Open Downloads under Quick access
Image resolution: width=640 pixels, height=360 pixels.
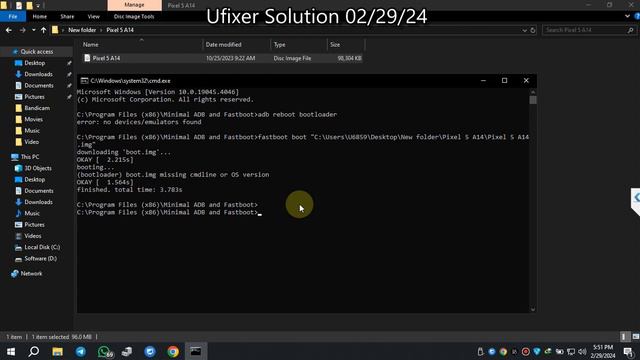38,74
